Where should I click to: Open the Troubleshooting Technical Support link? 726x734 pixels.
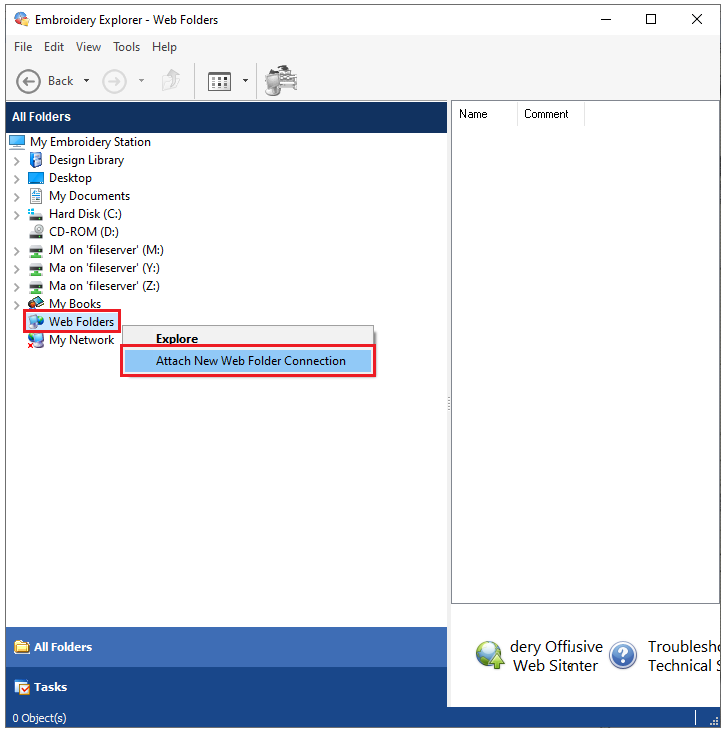[x=684, y=656]
